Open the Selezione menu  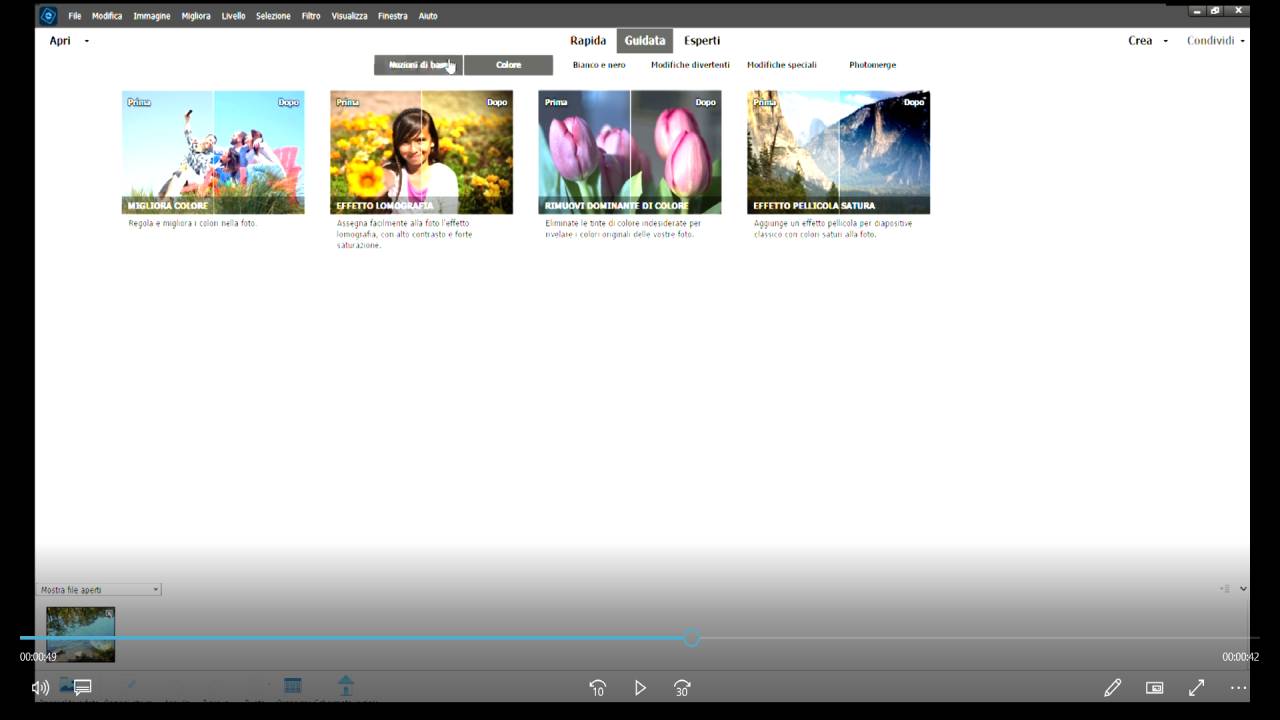[x=273, y=16]
